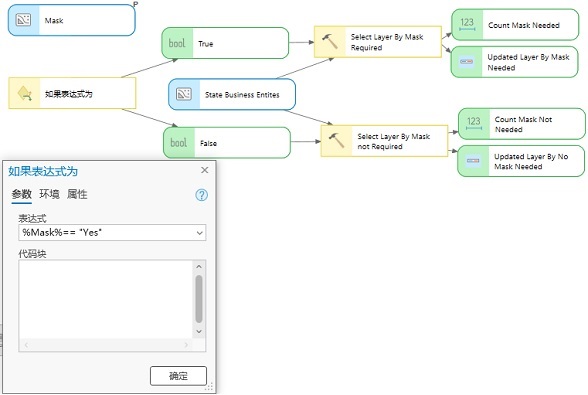Click the 代码块 field label
Image resolution: width=588 pixels, height=395 pixels.
click(32, 254)
